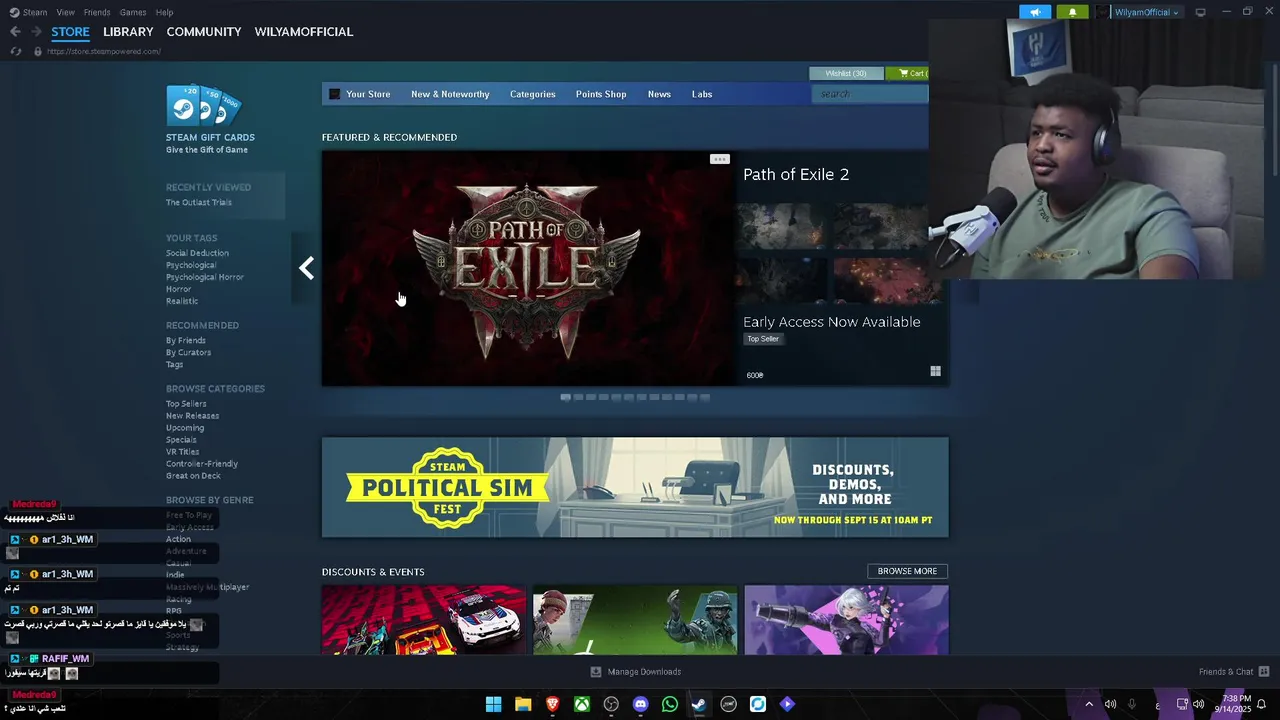Switch to OBS Studio on the taskbar
Screen dimensions: 1280x720
pos(611,704)
